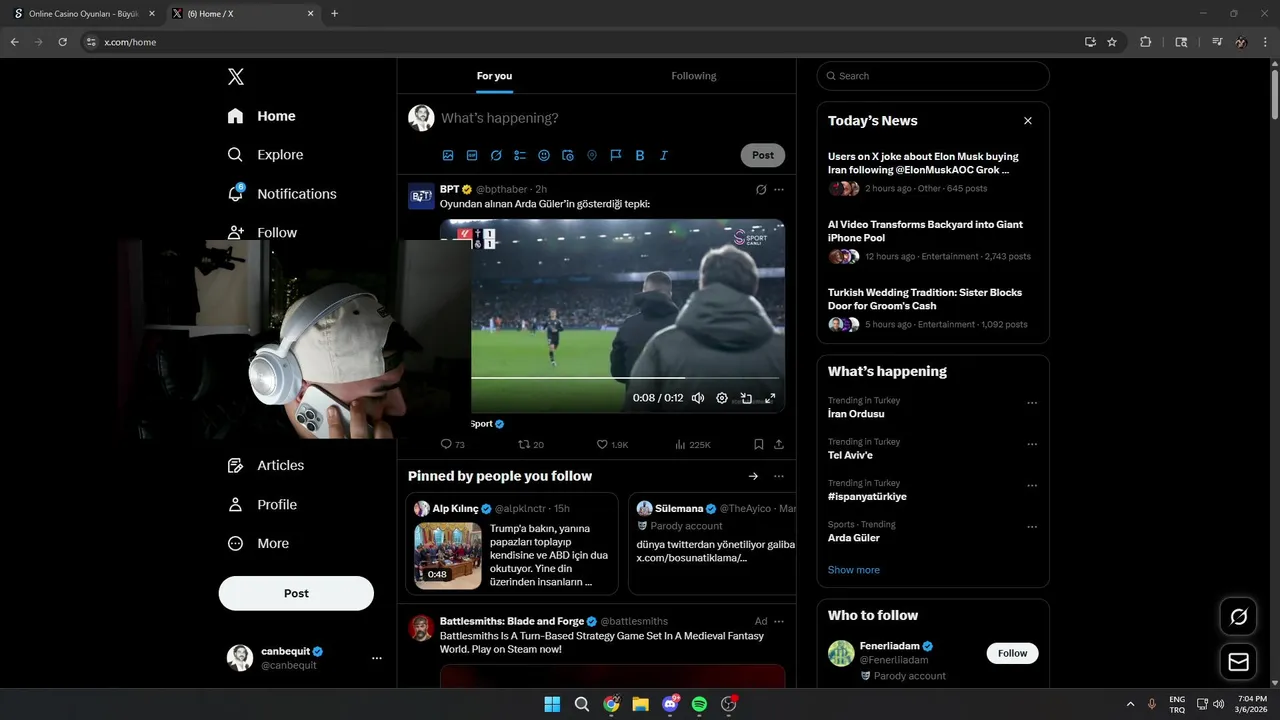Open more options on BPT post
The width and height of the screenshot is (1280, 720).
click(779, 189)
